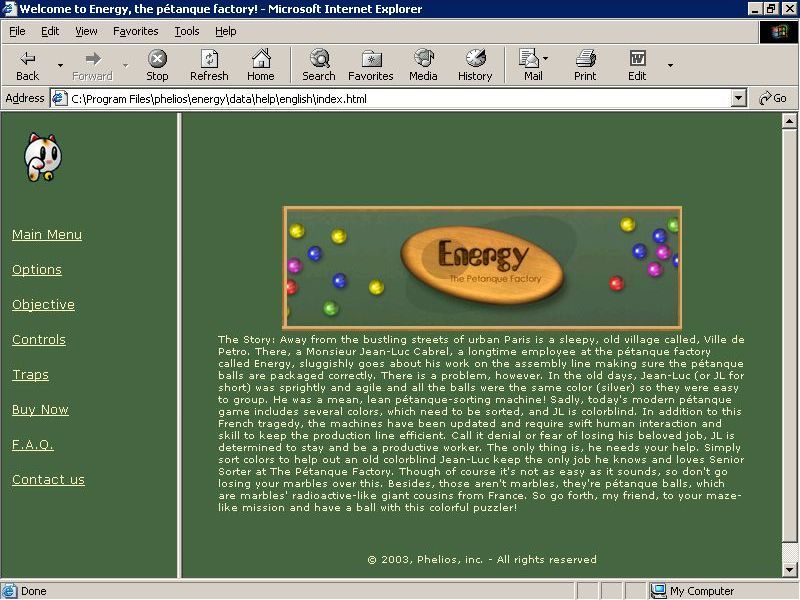
Task: Click the Done status bar text
Action: point(34,591)
